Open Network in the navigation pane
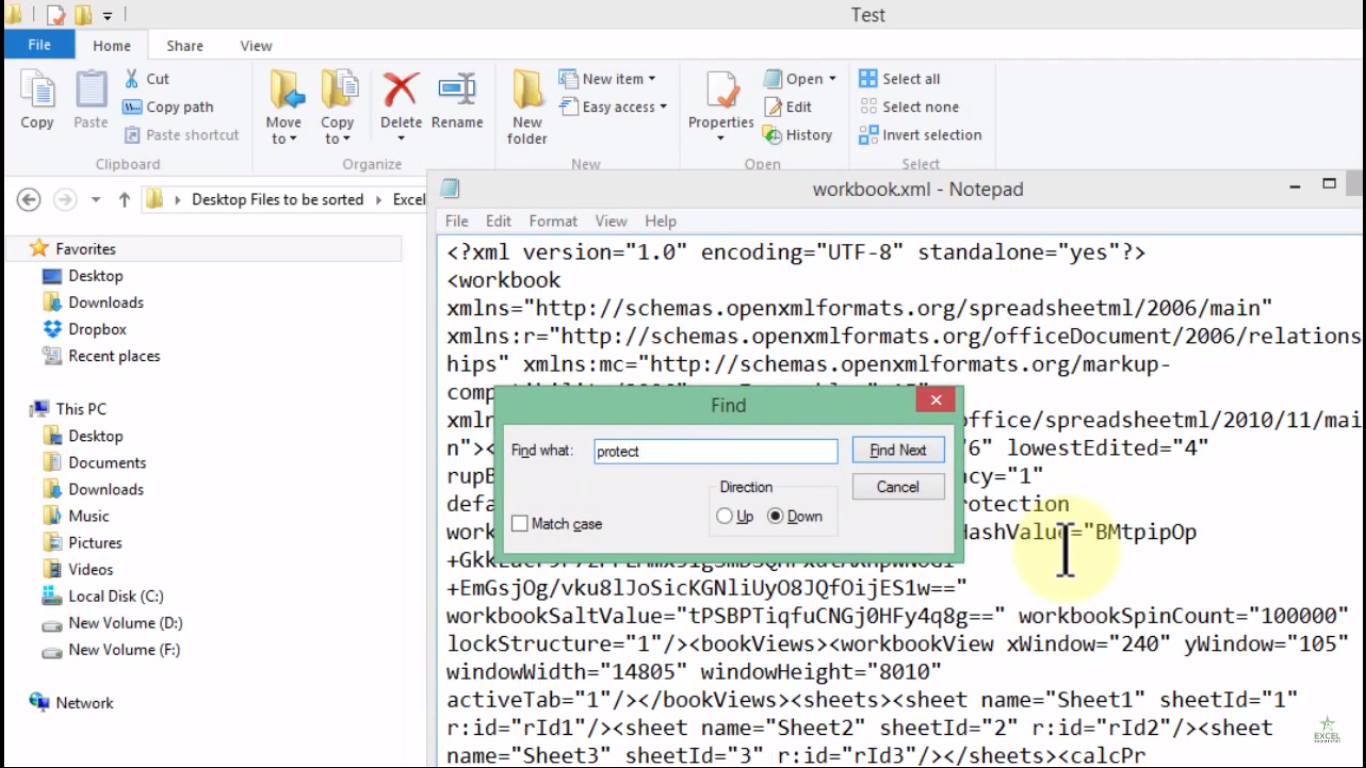This screenshot has width=1366, height=768. point(72,703)
